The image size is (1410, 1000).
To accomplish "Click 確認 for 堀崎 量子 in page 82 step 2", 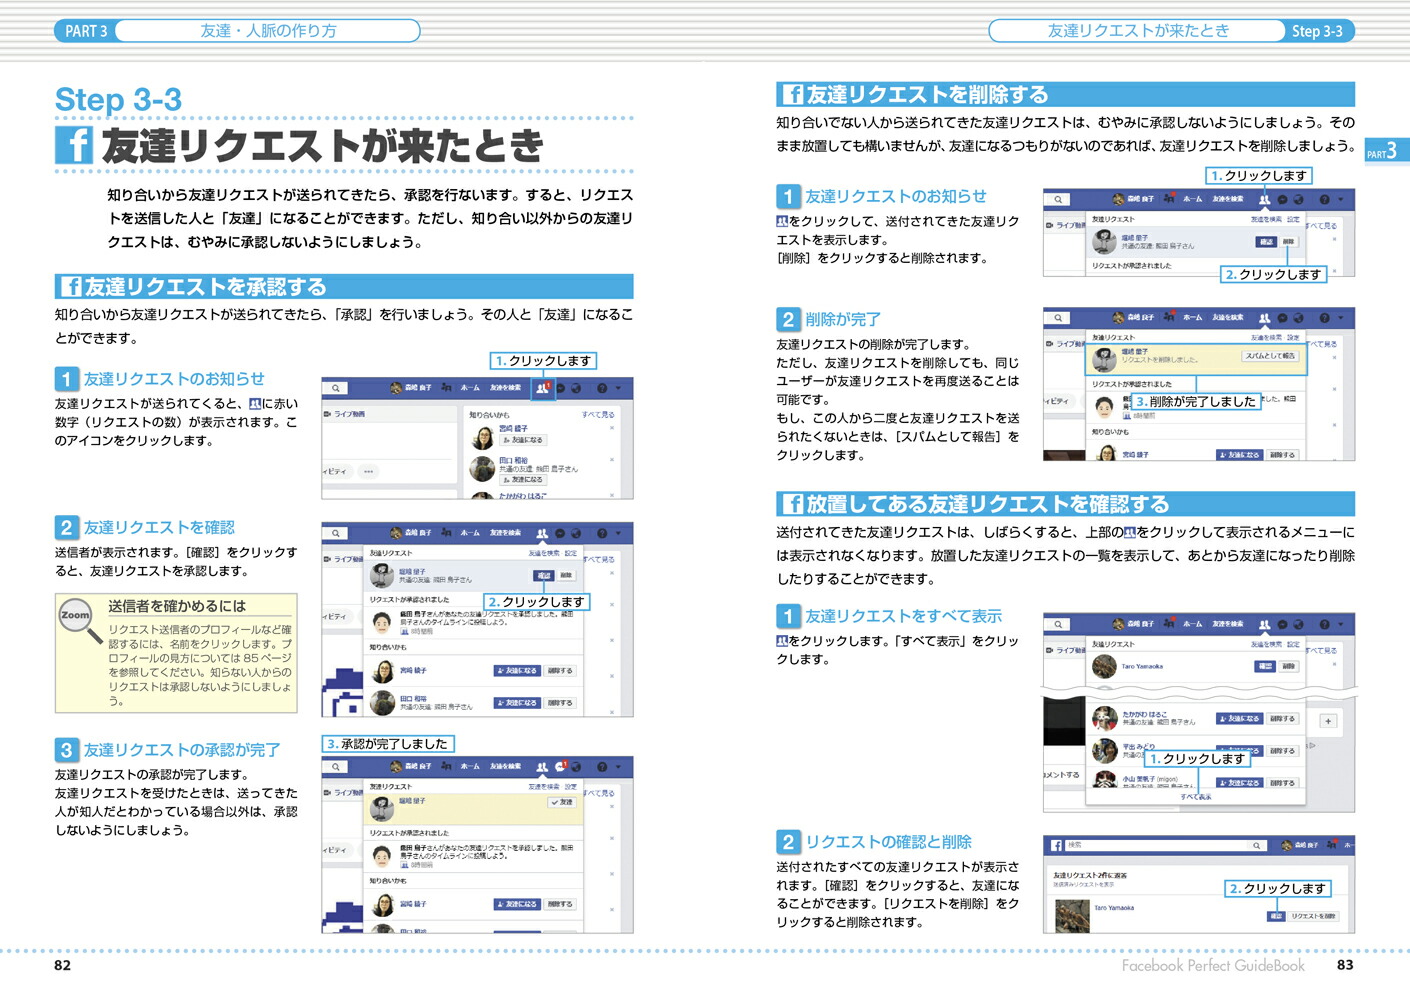I will pos(543,575).
